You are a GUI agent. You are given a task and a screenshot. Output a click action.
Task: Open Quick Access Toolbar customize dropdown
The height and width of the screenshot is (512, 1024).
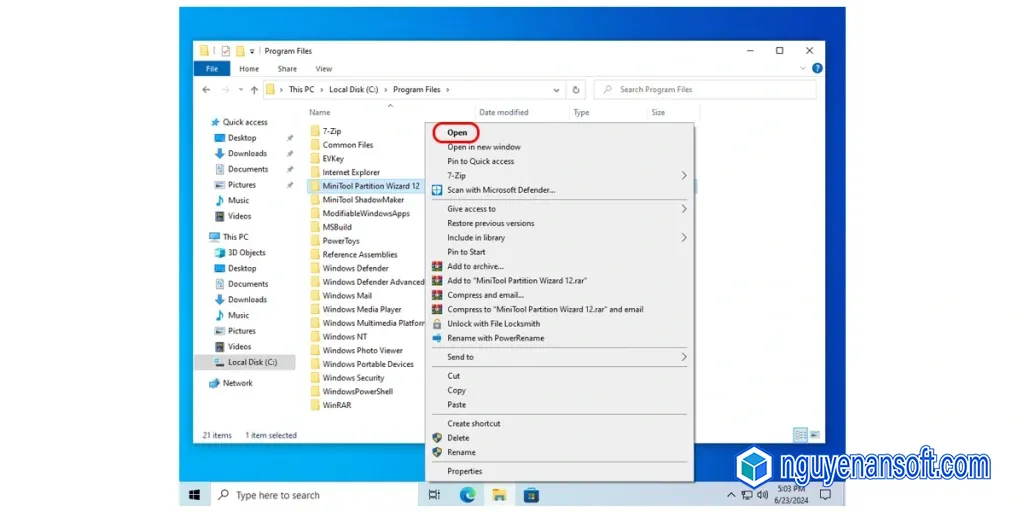252,51
